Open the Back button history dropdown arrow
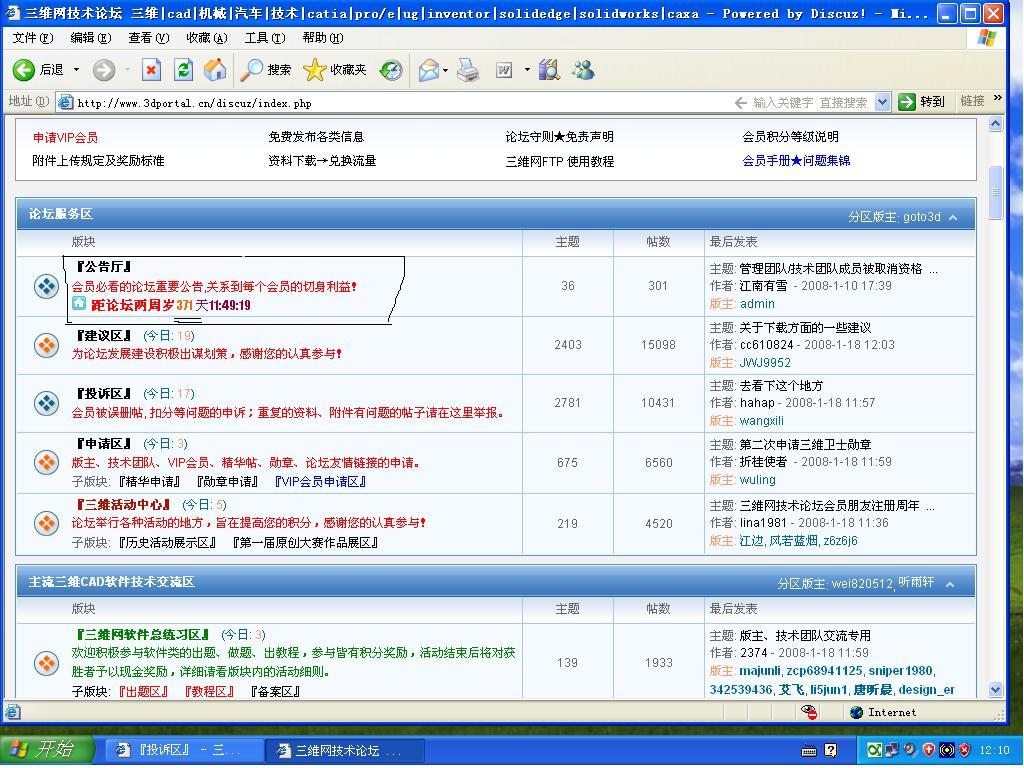This screenshot has width=1024, height=768. [76, 69]
